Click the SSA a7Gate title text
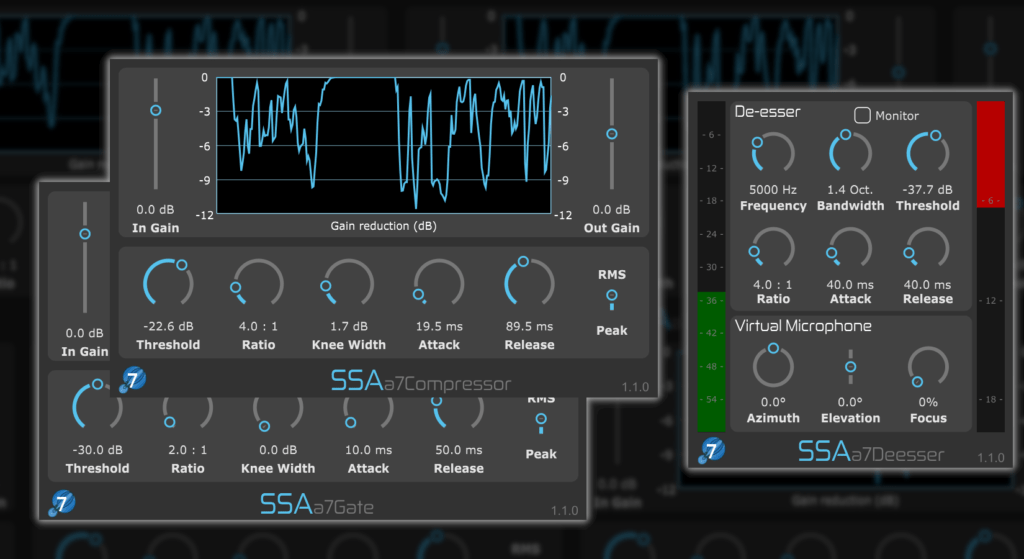Screen dimensions: 1024x559 (317, 505)
